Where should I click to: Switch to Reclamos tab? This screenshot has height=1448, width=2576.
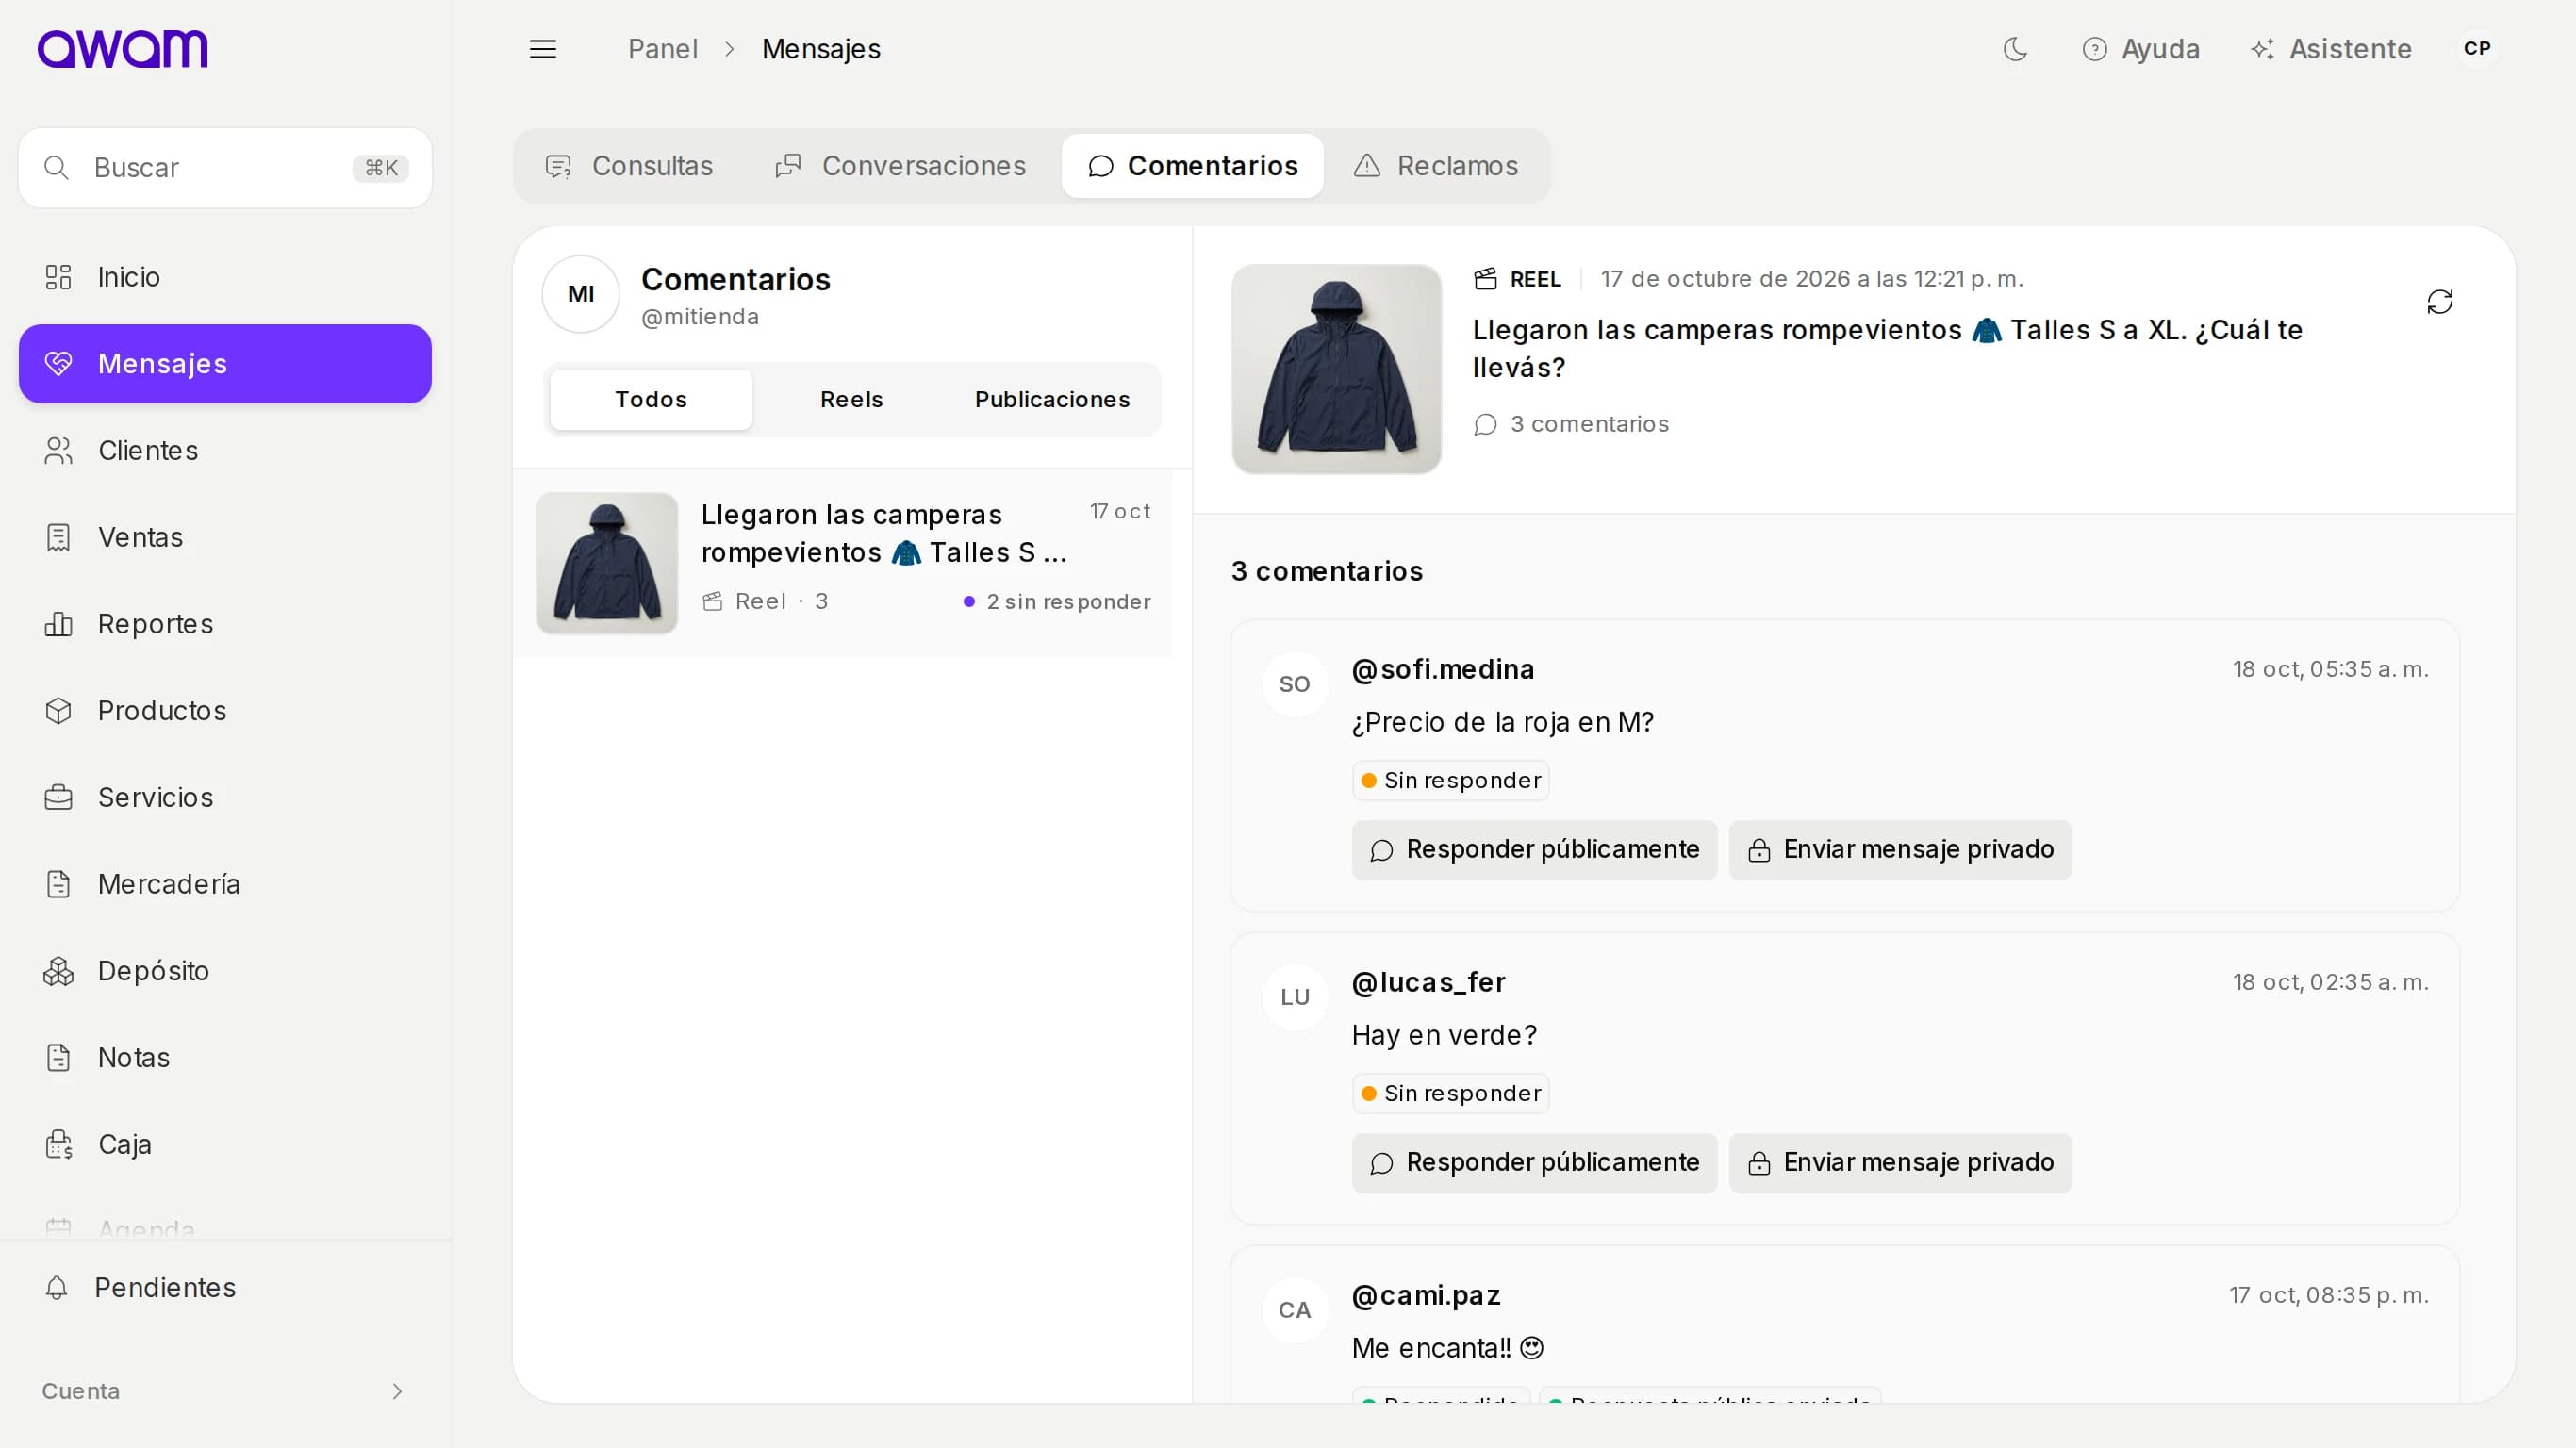pyautogui.click(x=1436, y=166)
